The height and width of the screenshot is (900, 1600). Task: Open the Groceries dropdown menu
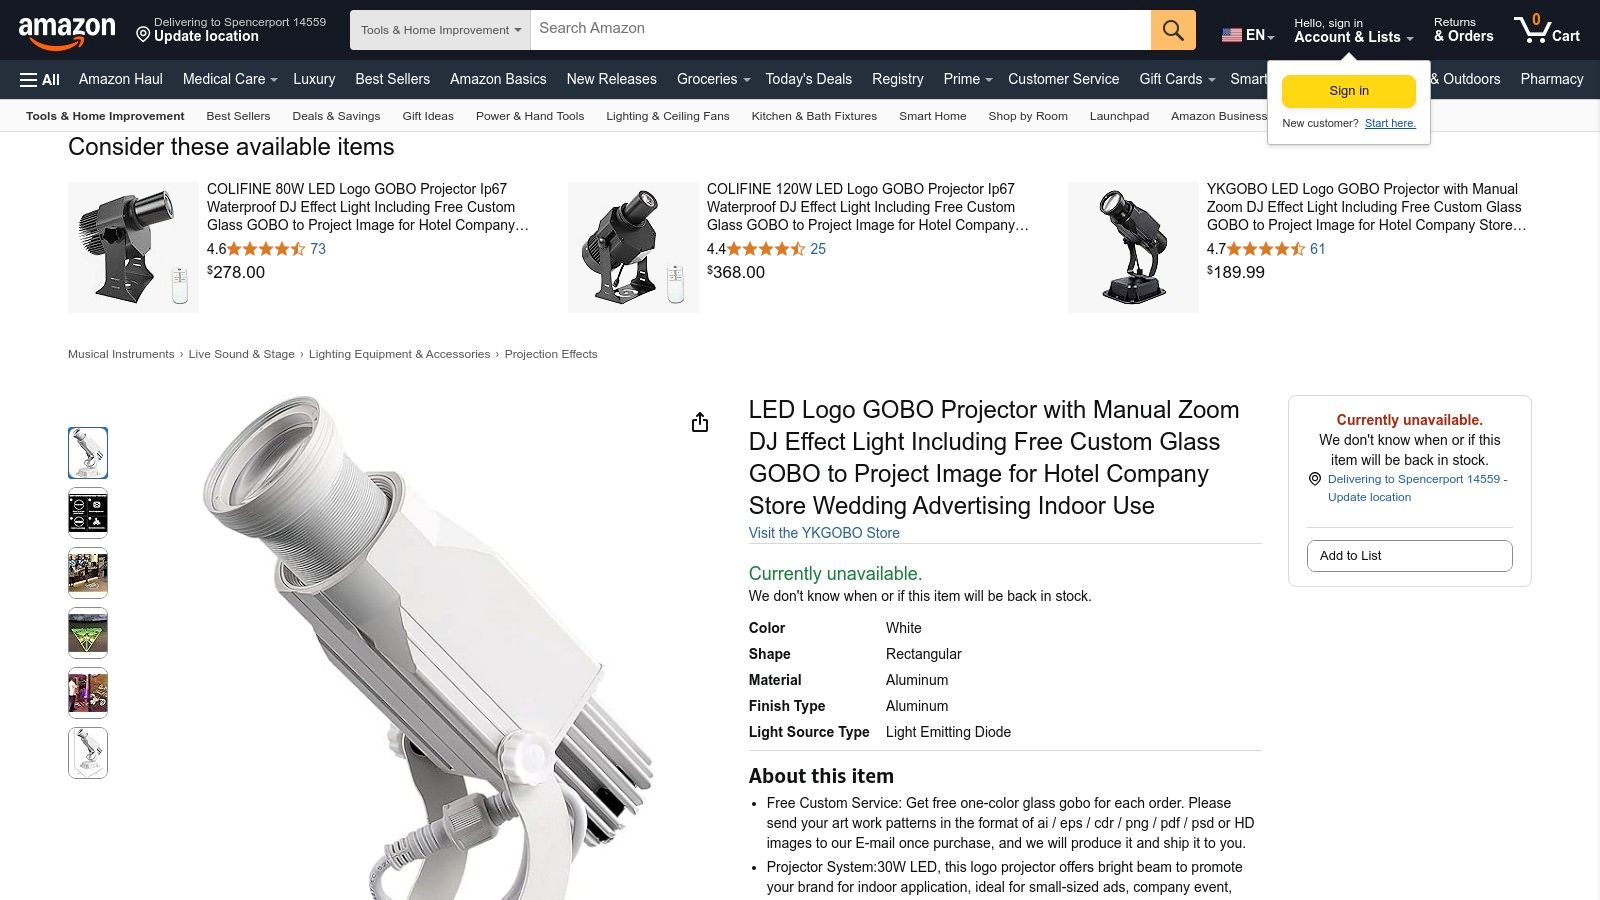pos(713,79)
